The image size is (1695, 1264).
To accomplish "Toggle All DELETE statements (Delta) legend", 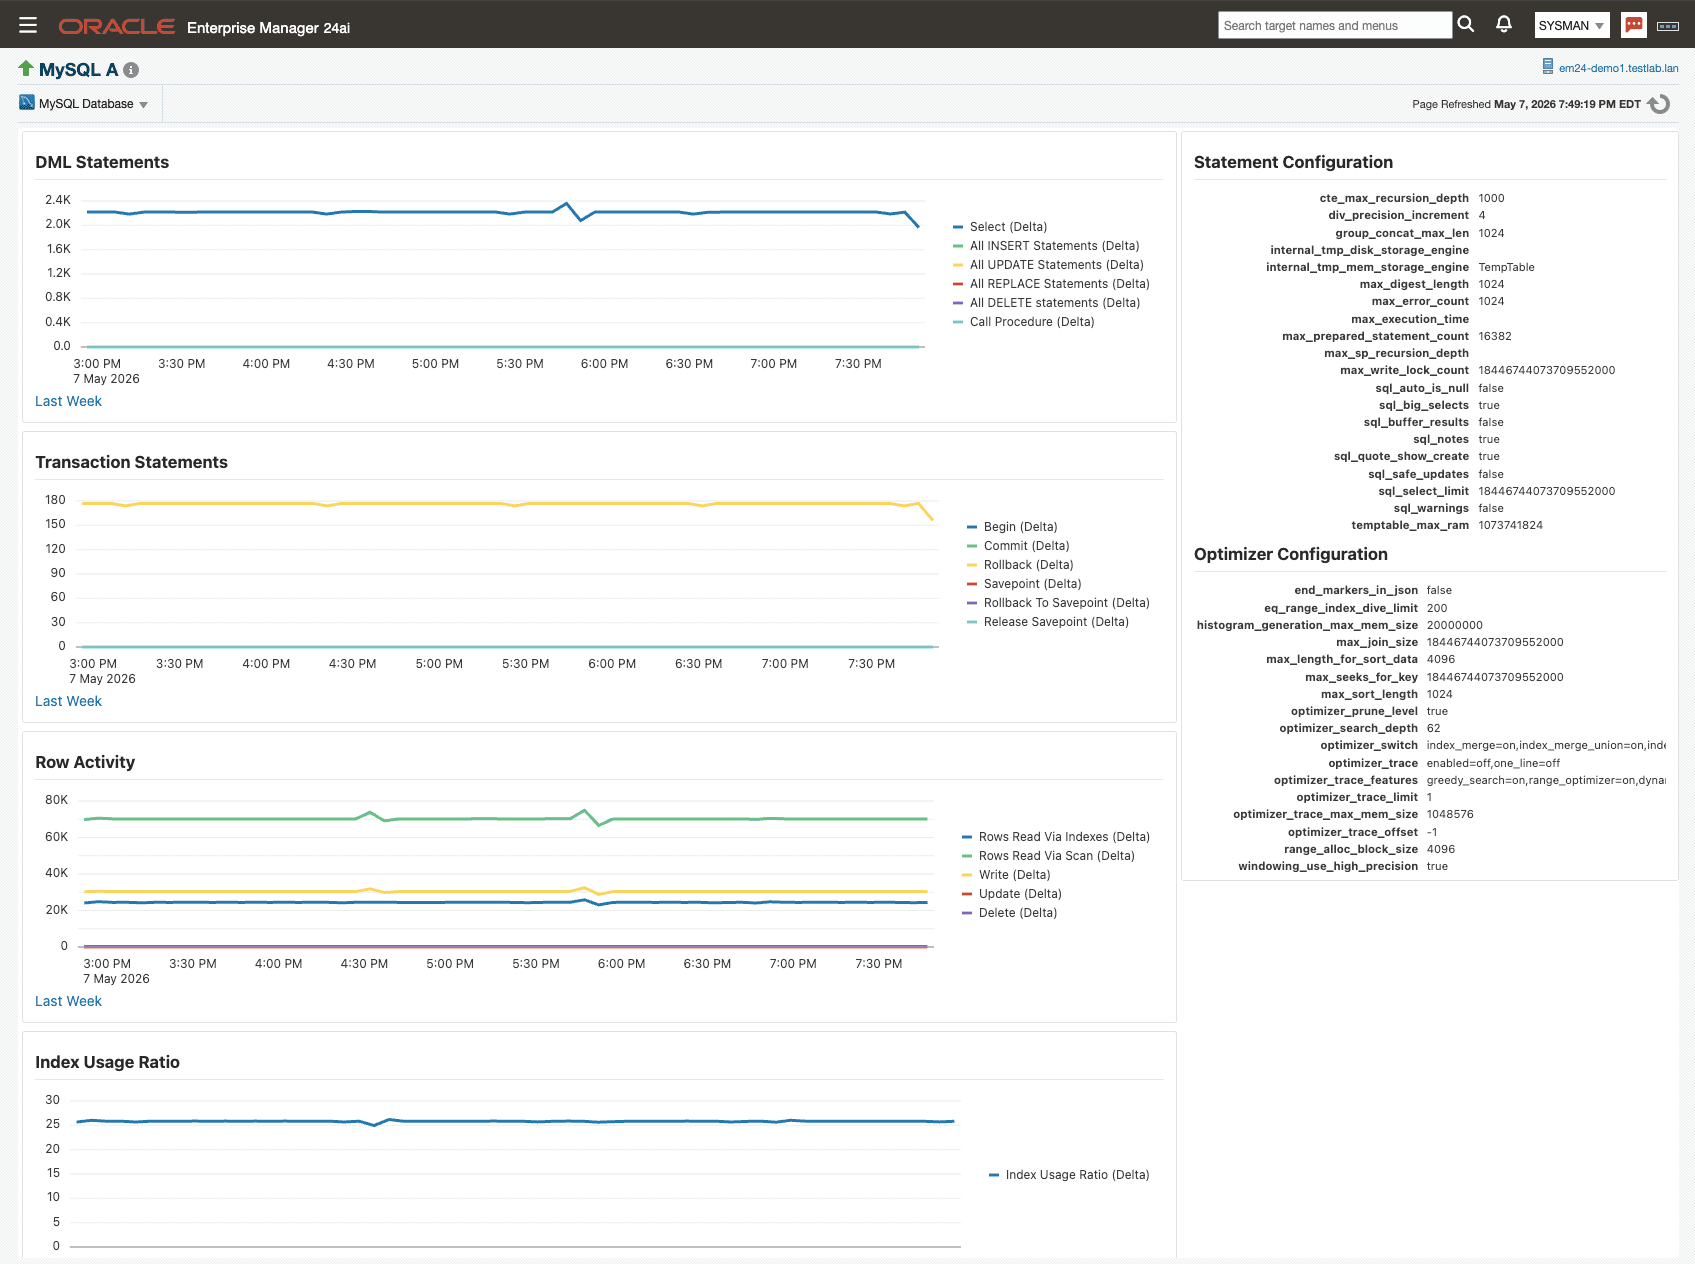I will point(1046,303).
